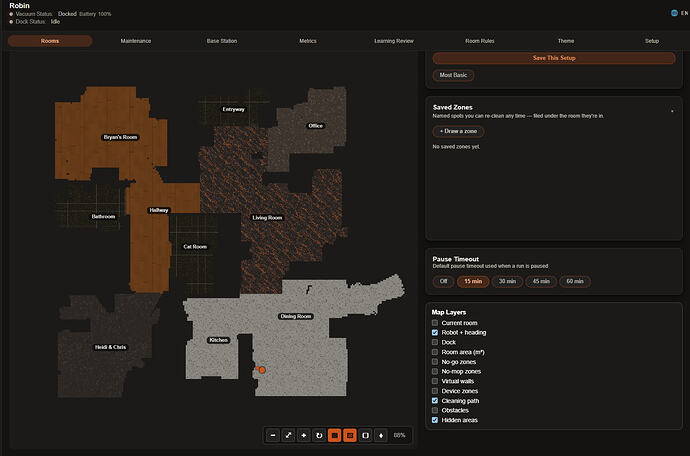Select Bryan's Room on the map
This screenshot has width=690, height=456.
coord(121,137)
